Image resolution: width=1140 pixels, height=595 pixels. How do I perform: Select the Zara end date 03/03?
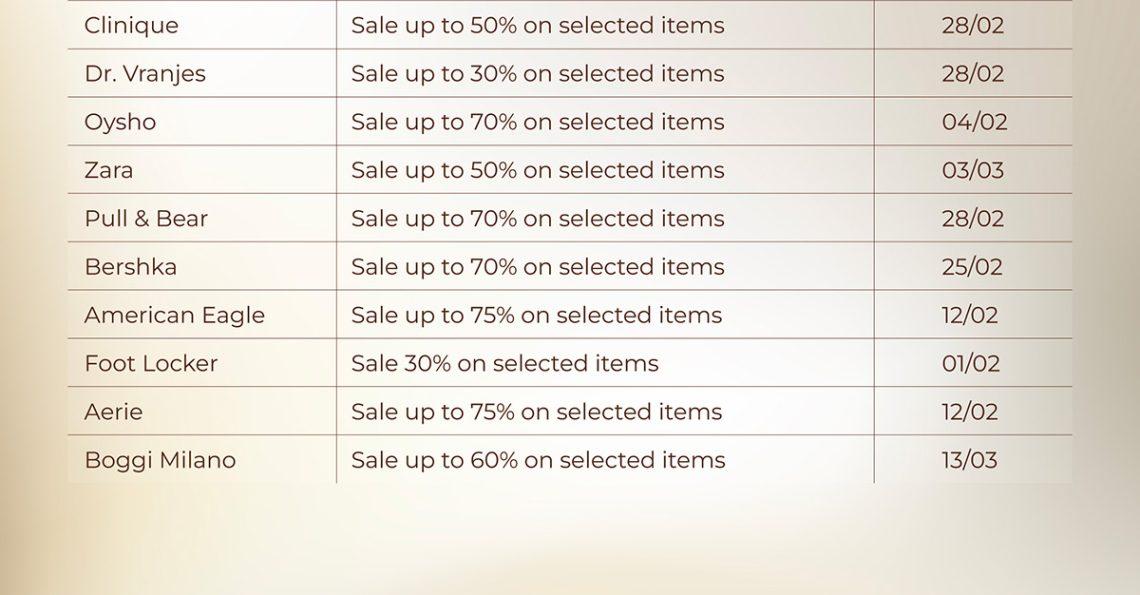point(972,170)
